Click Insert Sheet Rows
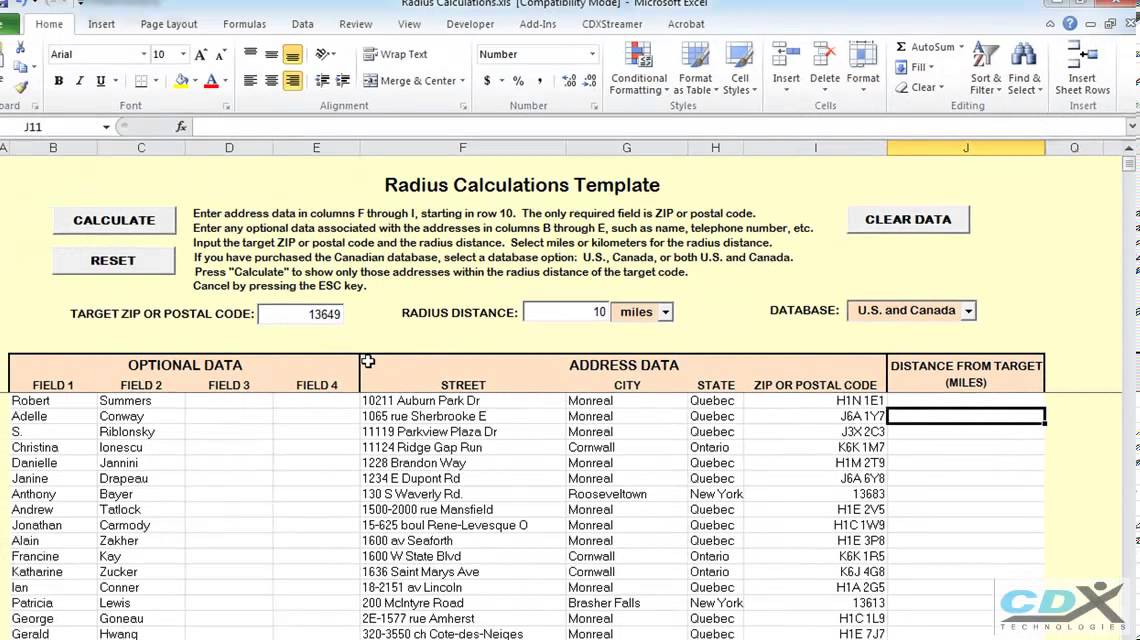The width and height of the screenshot is (1140, 640). [1083, 69]
